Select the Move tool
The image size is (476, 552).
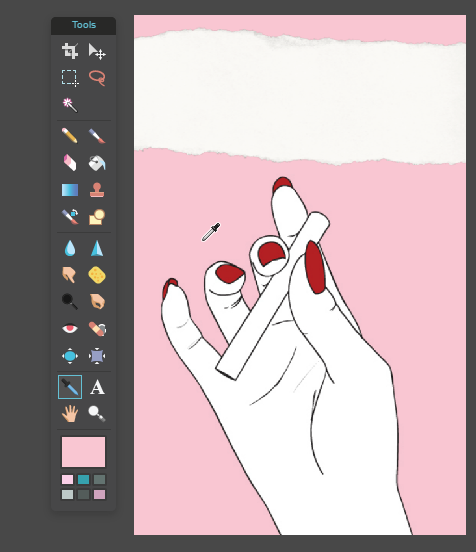pyautogui.click(x=97, y=51)
